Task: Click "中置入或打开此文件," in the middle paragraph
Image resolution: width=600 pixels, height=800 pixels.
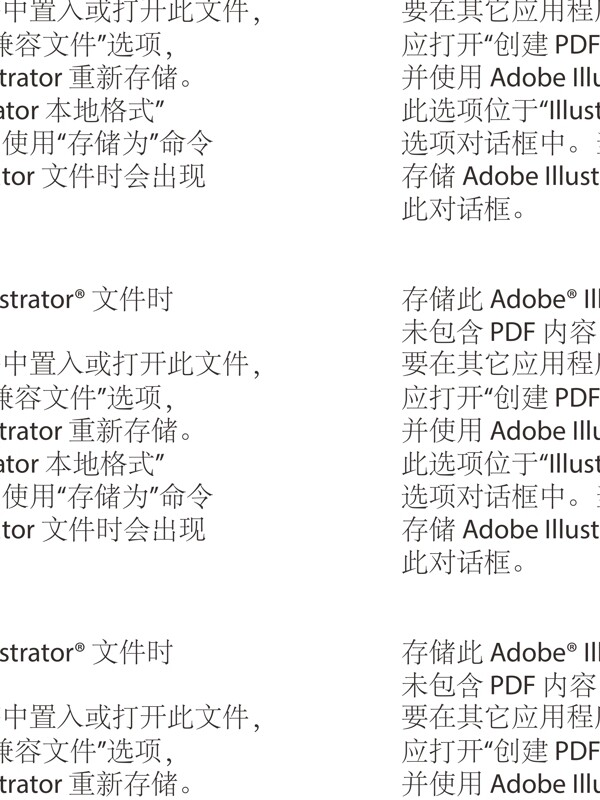Action: click(x=132, y=364)
